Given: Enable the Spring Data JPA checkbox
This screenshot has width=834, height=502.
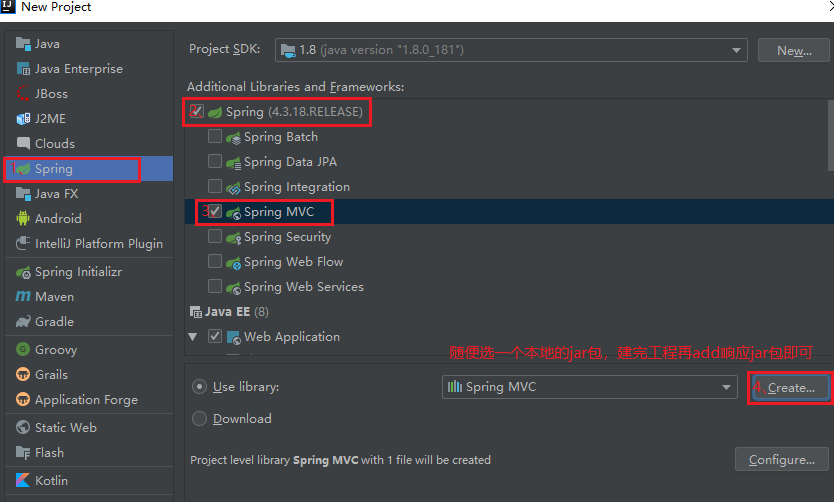Looking at the screenshot, I should tap(215, 161).
